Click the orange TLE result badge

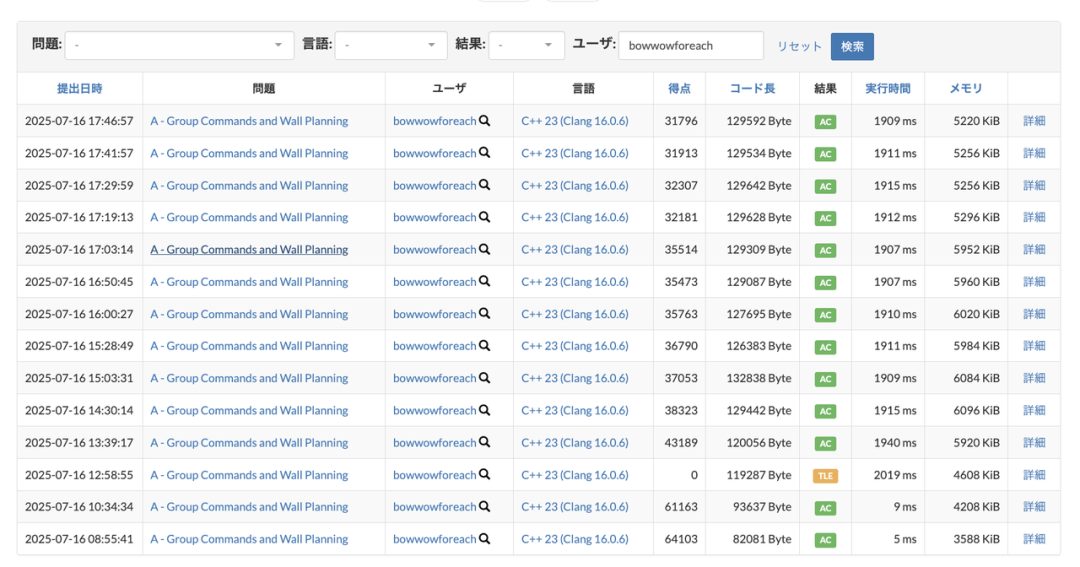tap(825, 476)
